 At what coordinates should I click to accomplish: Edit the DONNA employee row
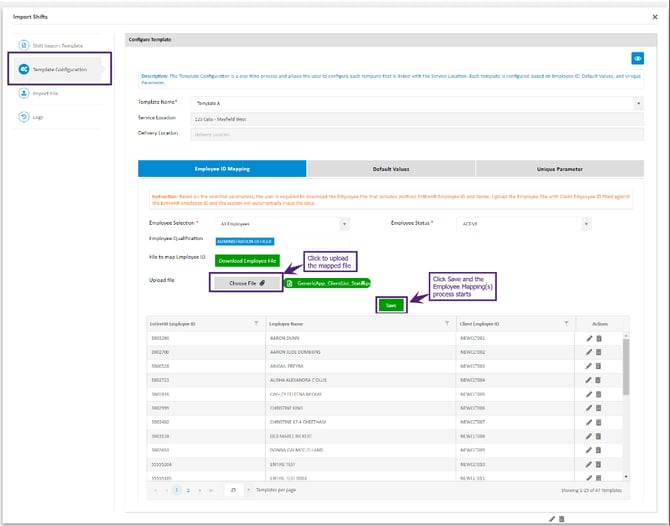click(589, 450)
